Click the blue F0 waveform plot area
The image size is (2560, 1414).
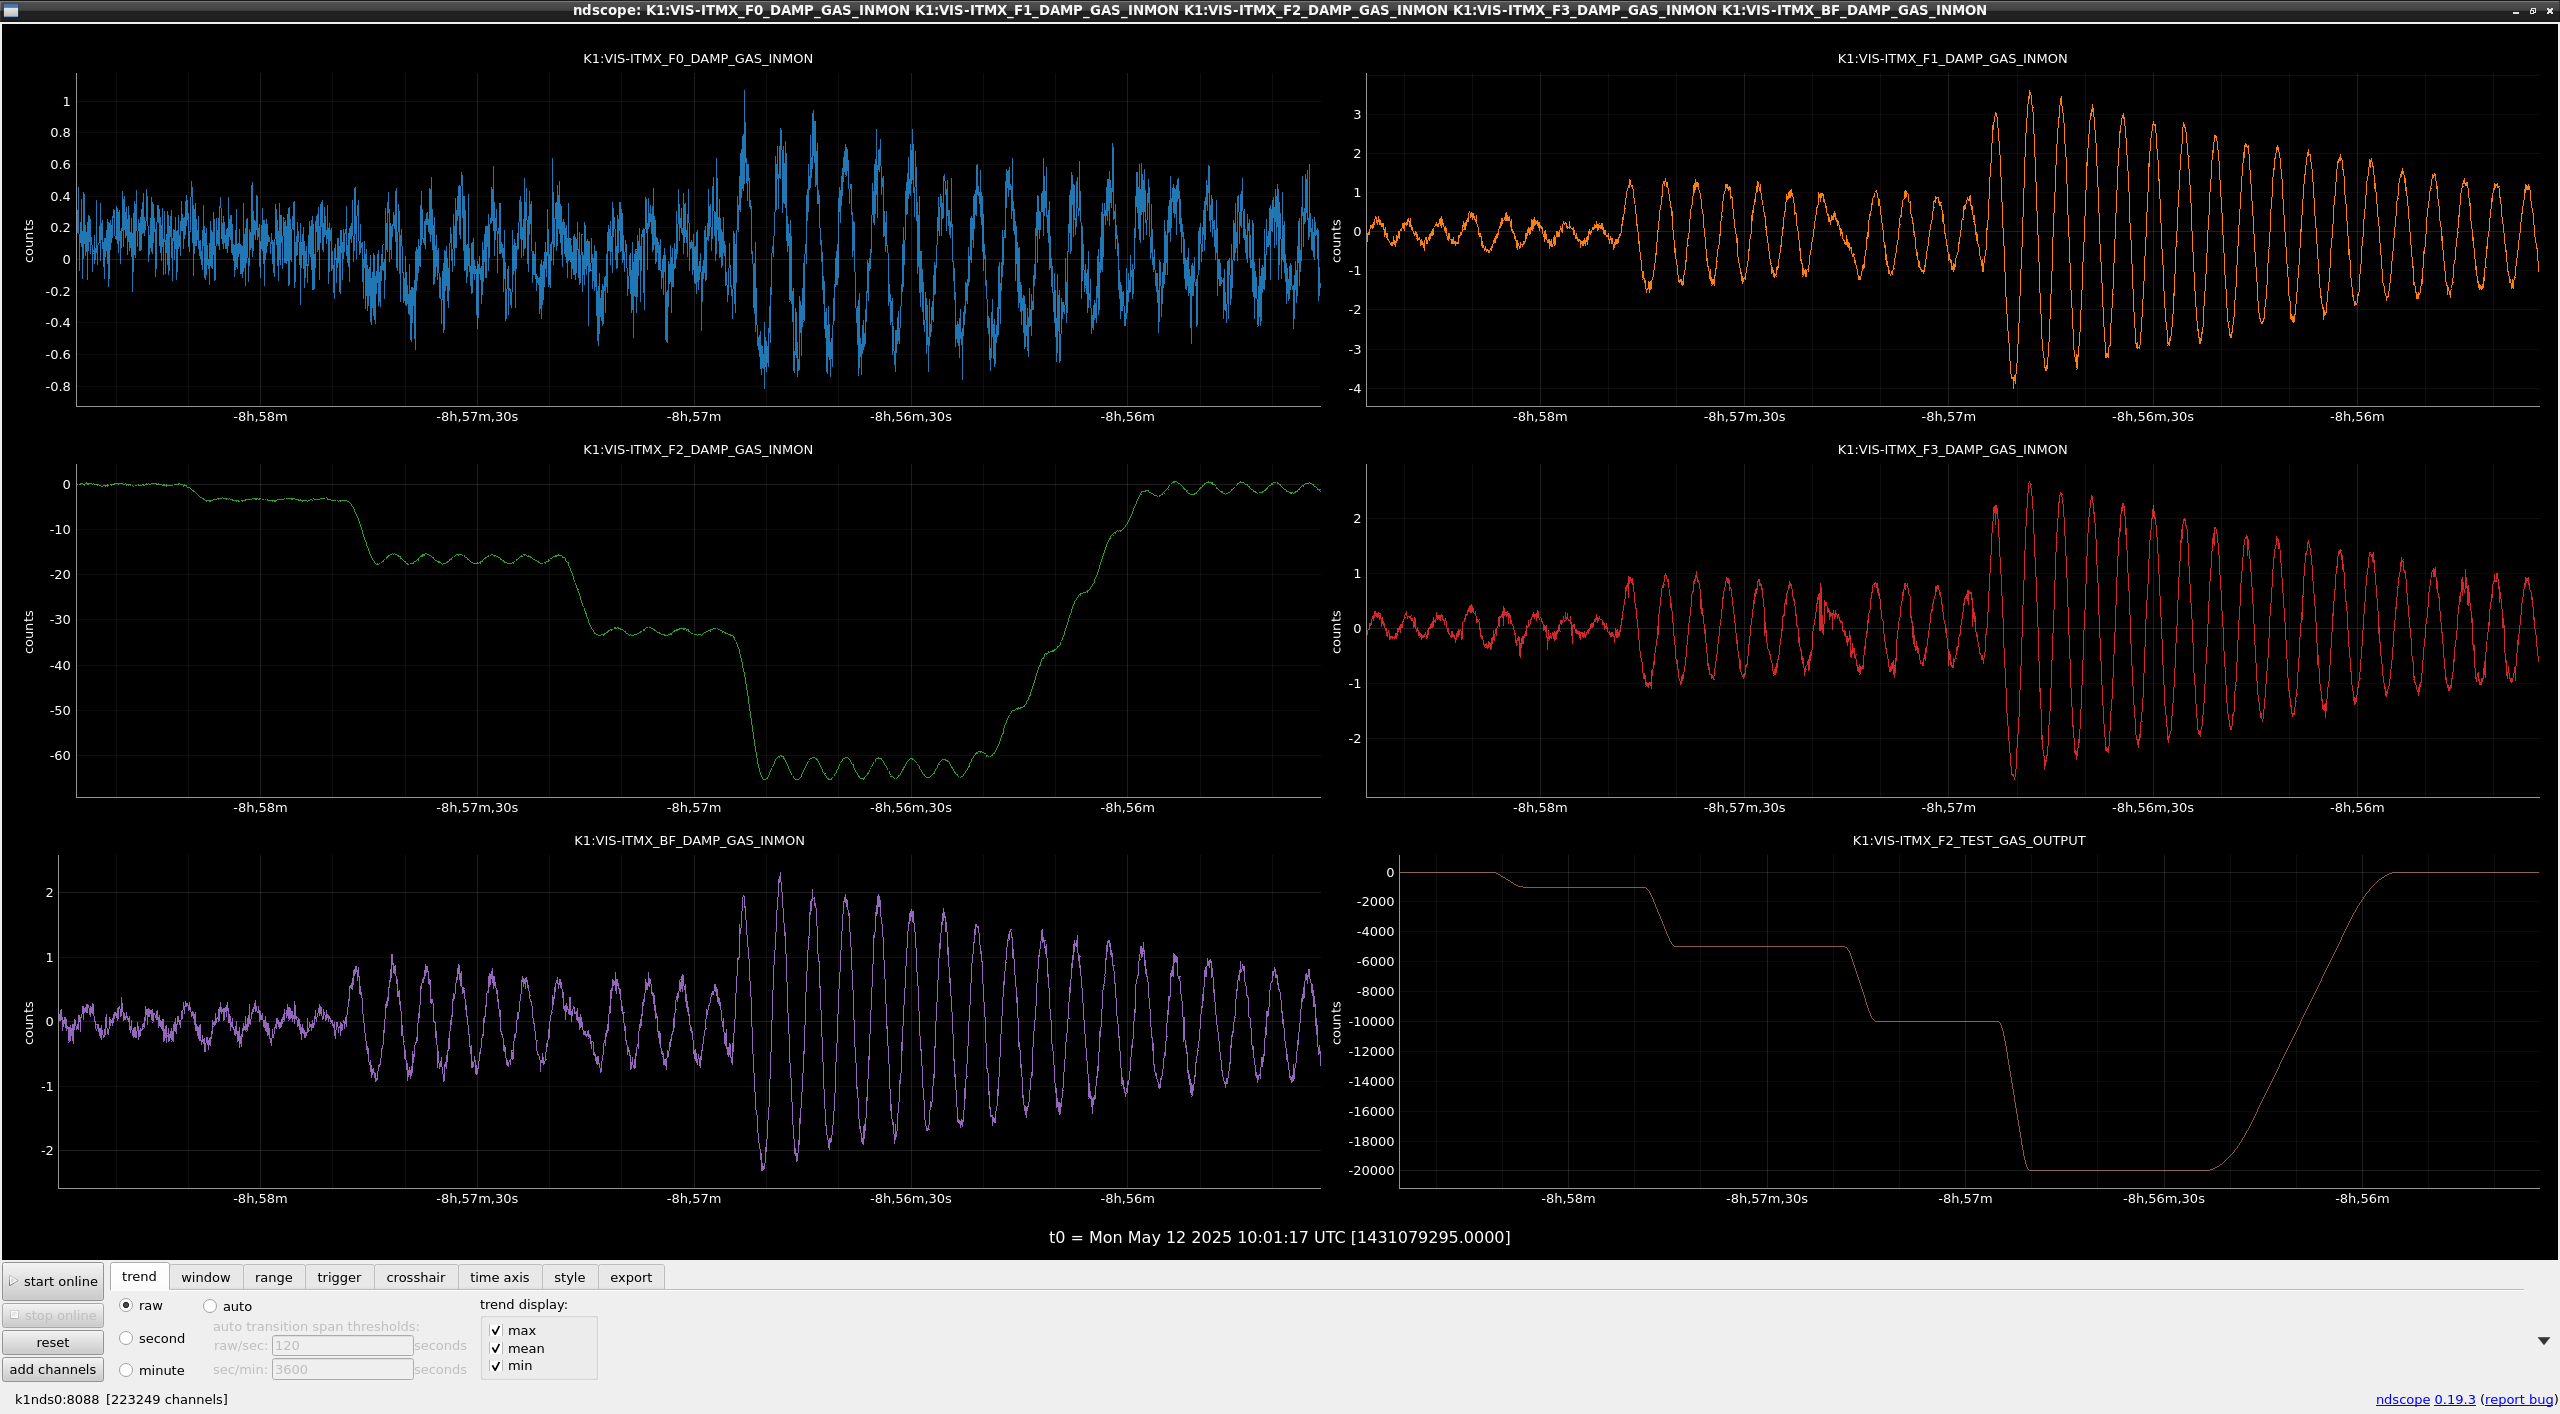tap(698, 238)
